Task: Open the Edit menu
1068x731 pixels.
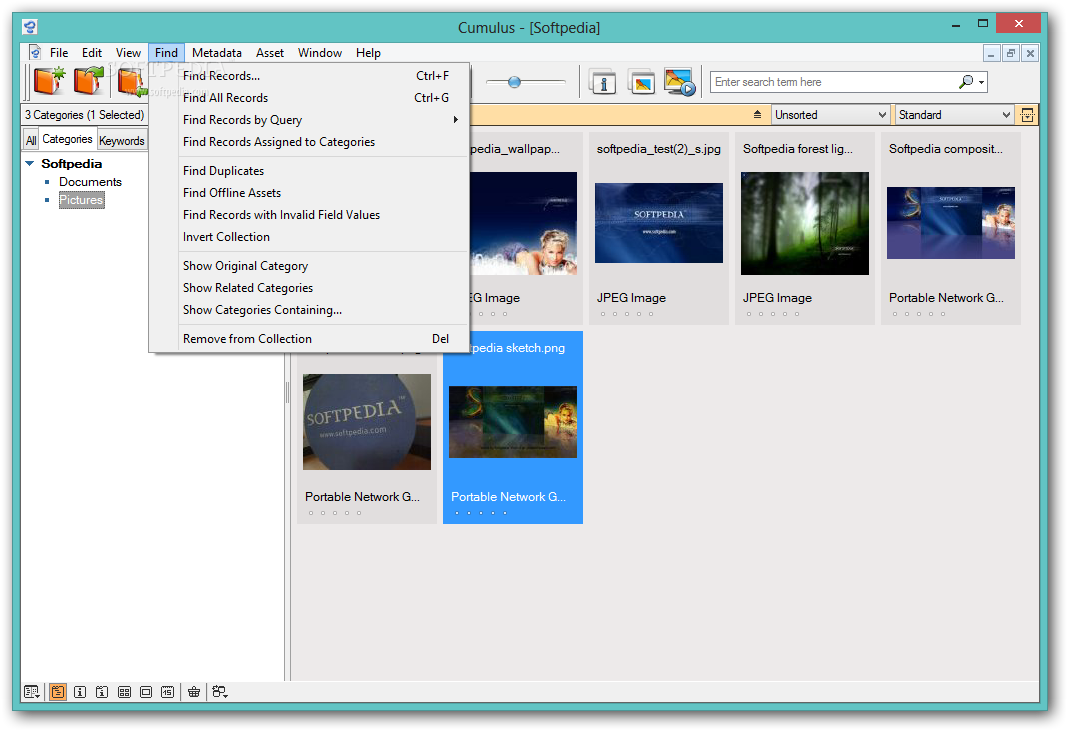Action: (91, 52)
